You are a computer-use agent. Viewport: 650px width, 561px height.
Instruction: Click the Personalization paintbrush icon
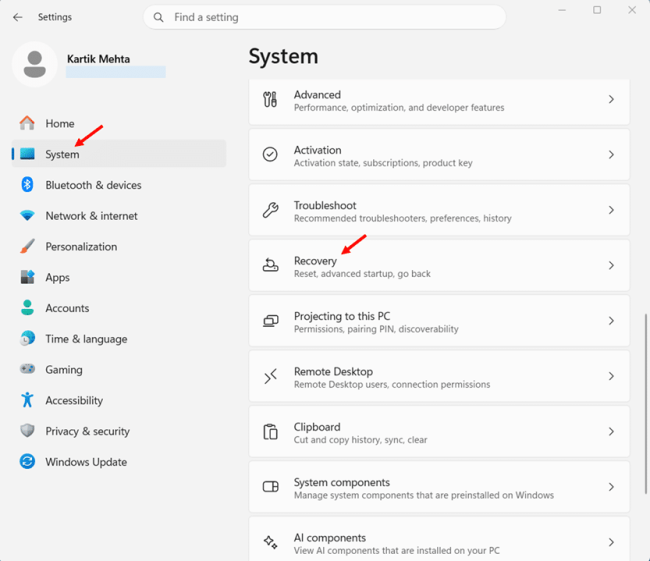coord(27,246)
